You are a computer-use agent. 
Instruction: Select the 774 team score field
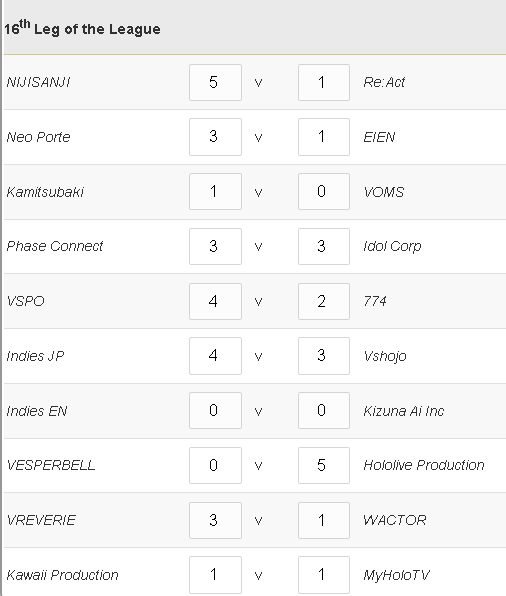pos(324,301)
